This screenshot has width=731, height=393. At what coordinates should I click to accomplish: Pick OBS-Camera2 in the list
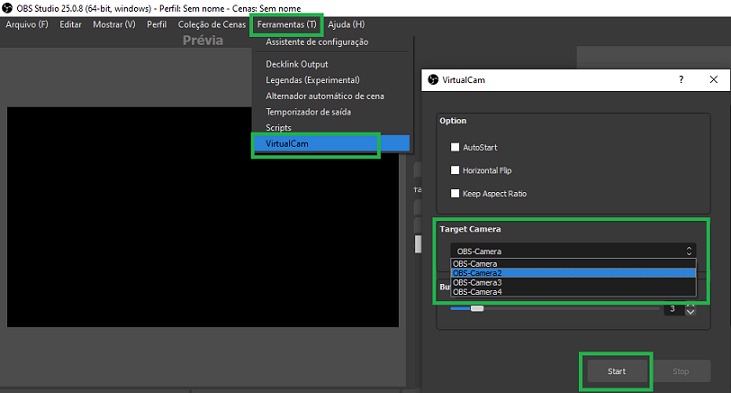pyautogui.click(x=573, y=273)
